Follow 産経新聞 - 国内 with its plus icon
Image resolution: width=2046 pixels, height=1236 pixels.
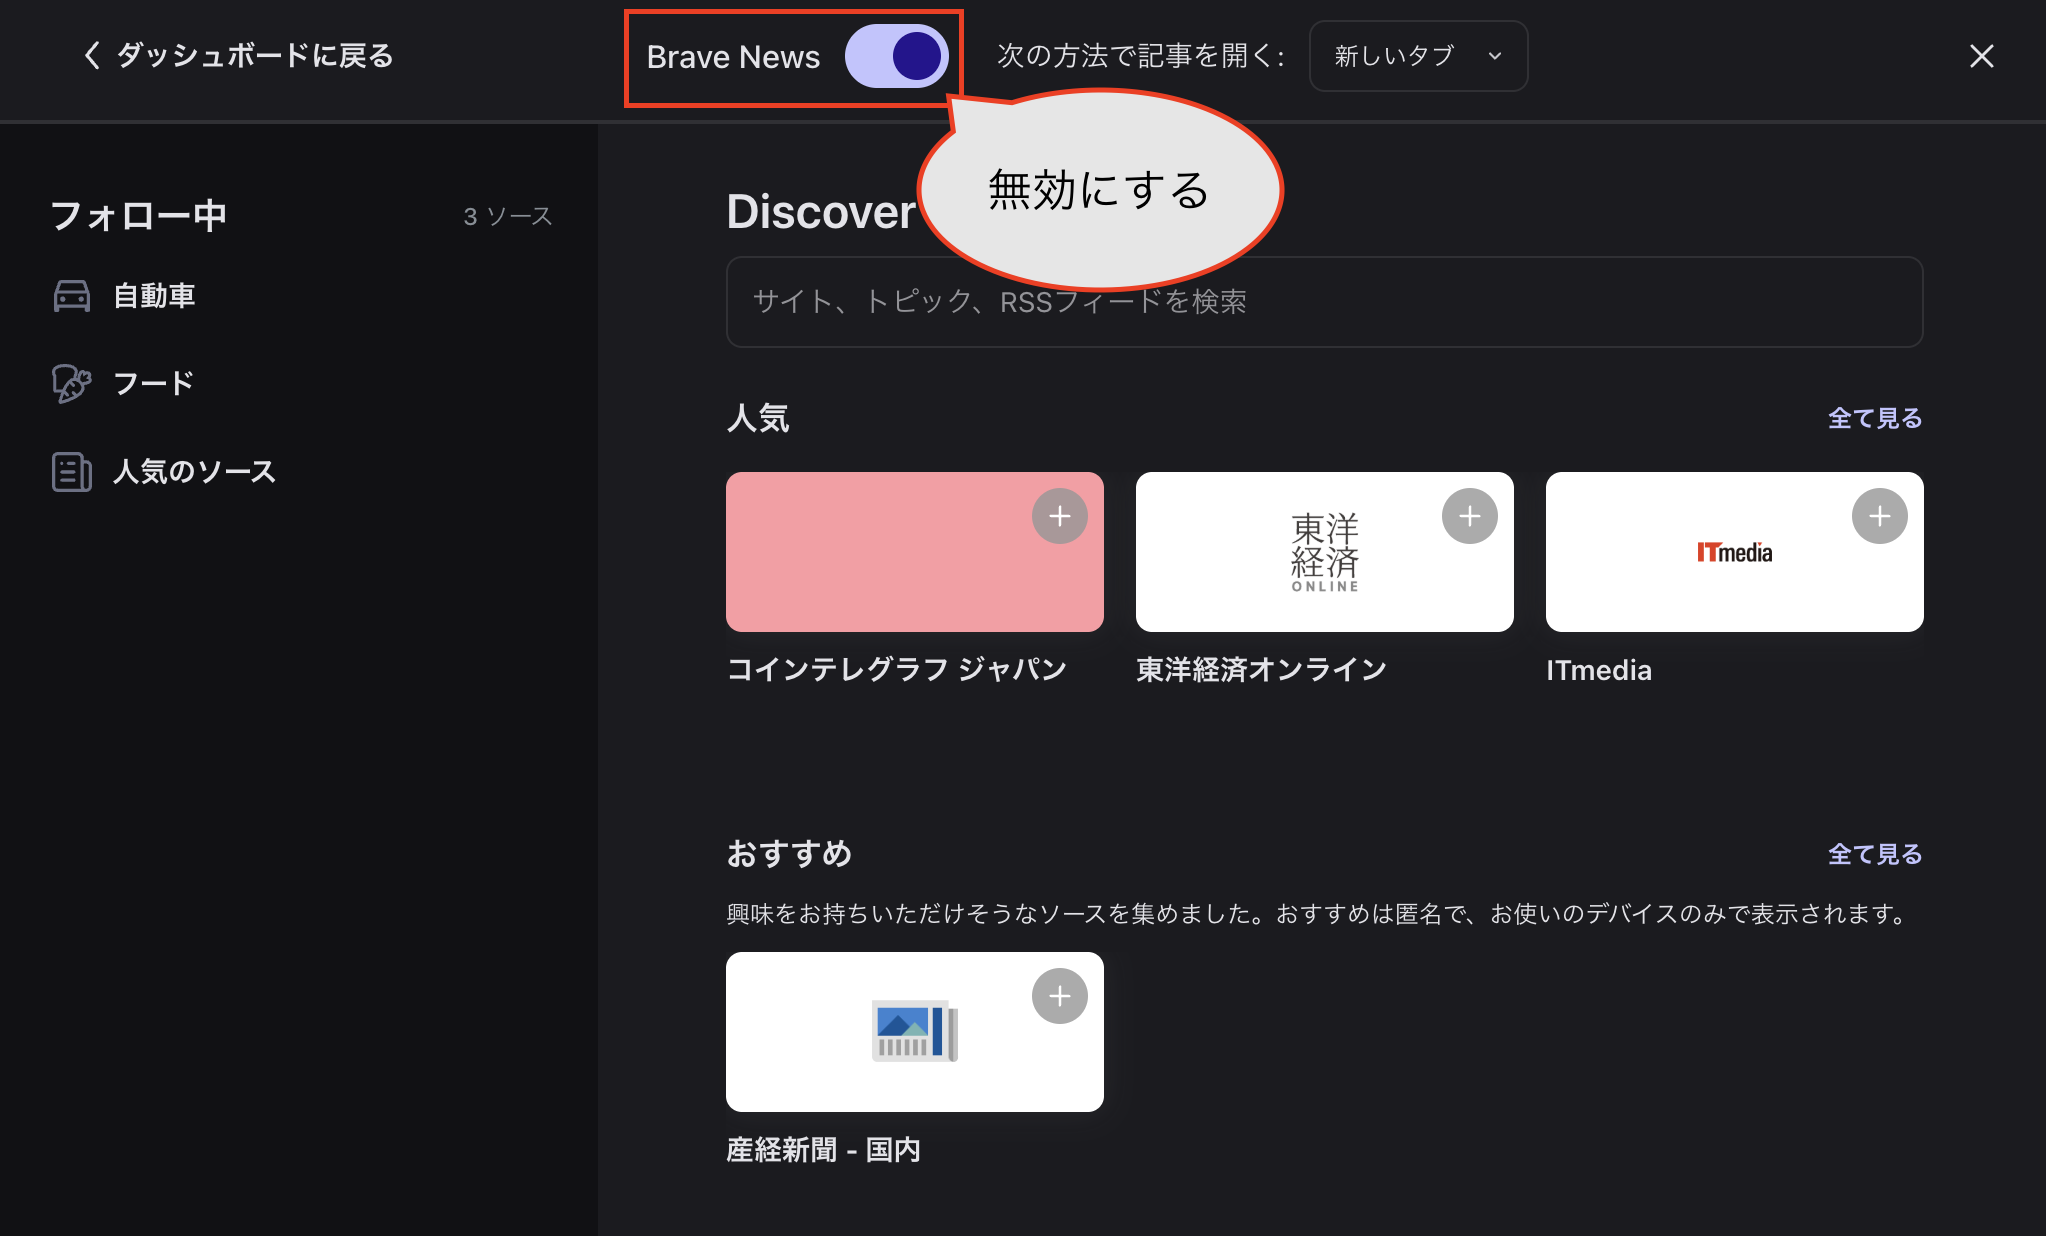1060,996
